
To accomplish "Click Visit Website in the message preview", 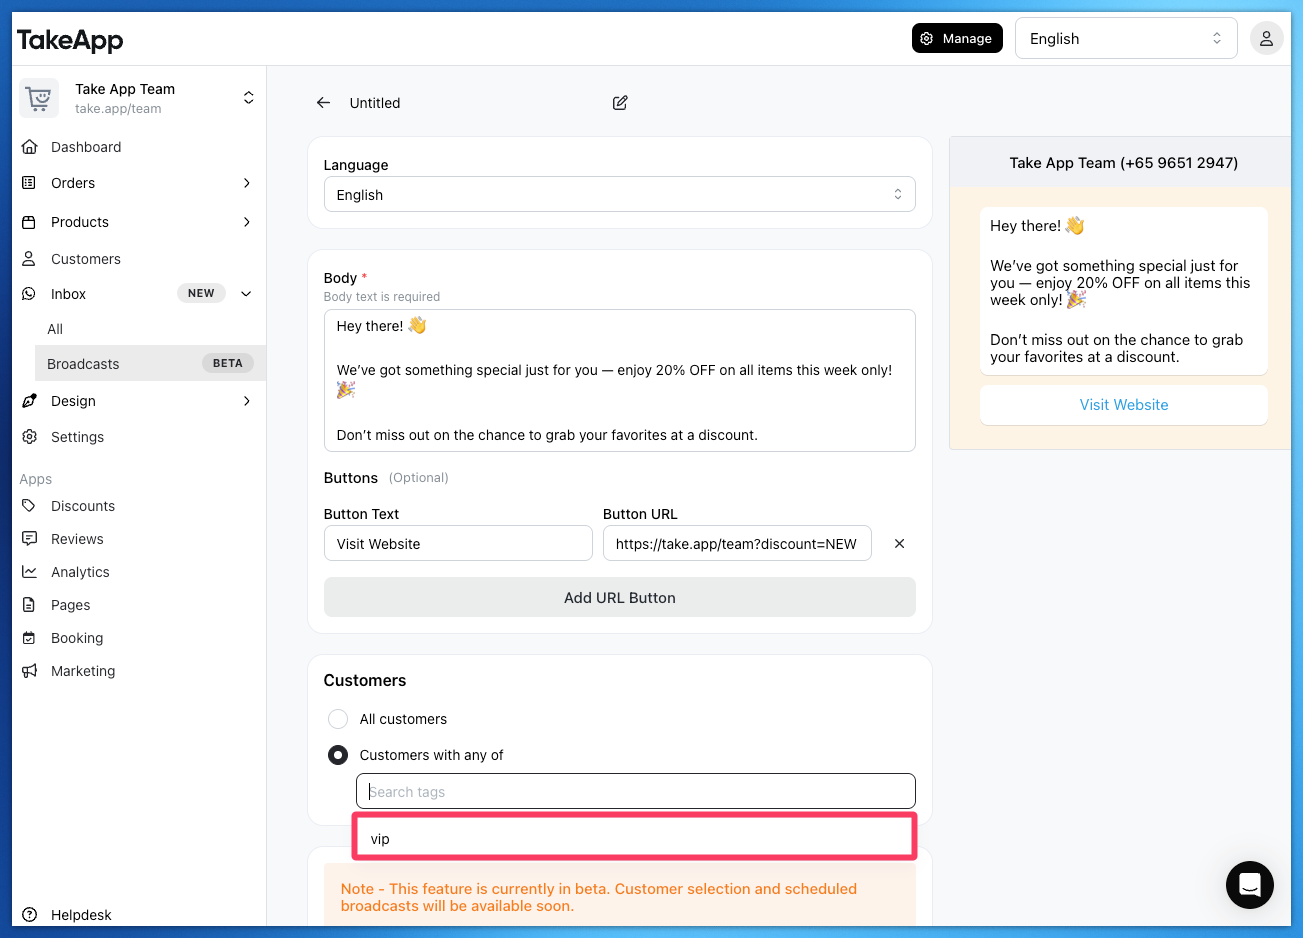I will pyautogui.click(x=1124, y=405).
